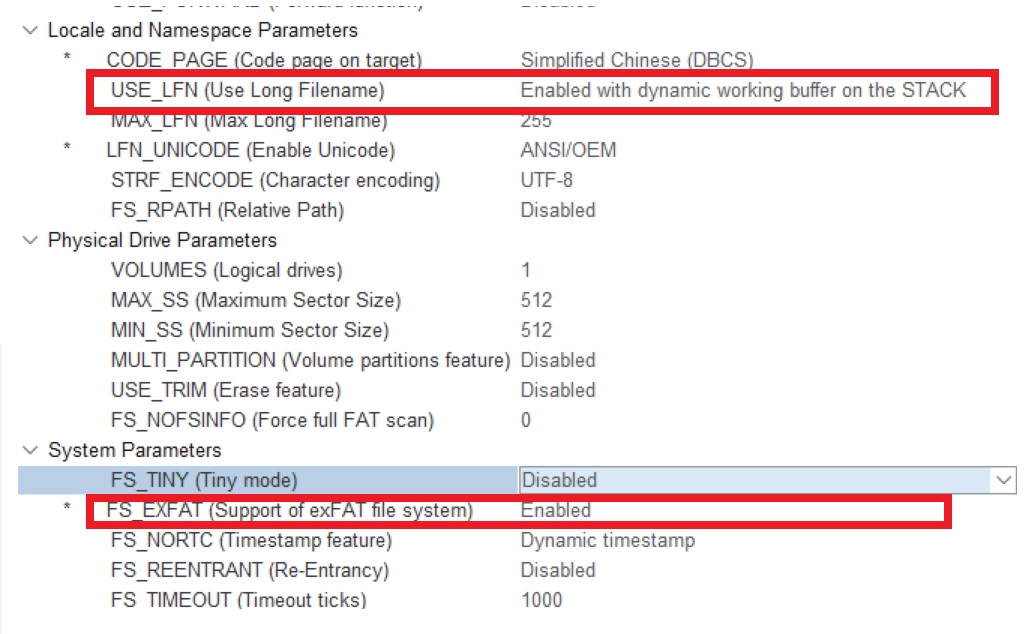Collapse Locale and Namespace Parameters section
The height and width of the screenshot is (634, 1028).
(x=28, y=31)
